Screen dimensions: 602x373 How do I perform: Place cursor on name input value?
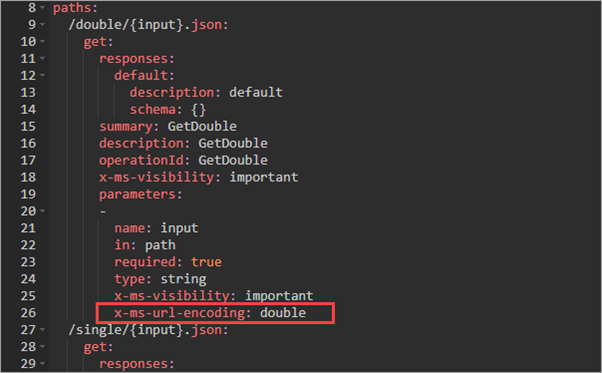pyautogui.click(x=179, y=228)
